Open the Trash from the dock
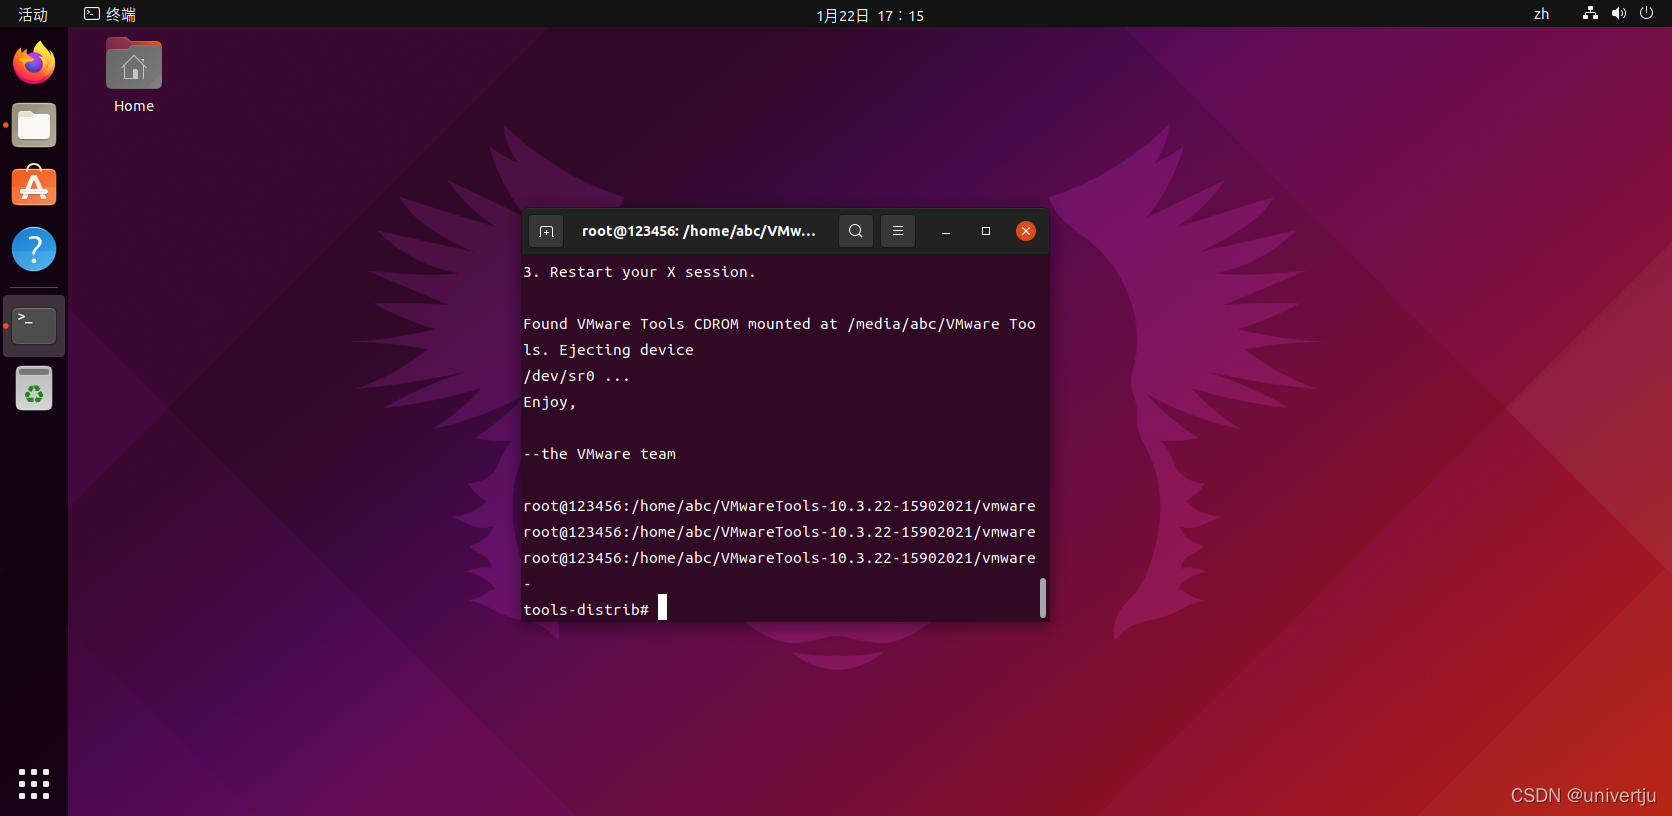This screenshot has height=816, width=1672. (34, 388)
